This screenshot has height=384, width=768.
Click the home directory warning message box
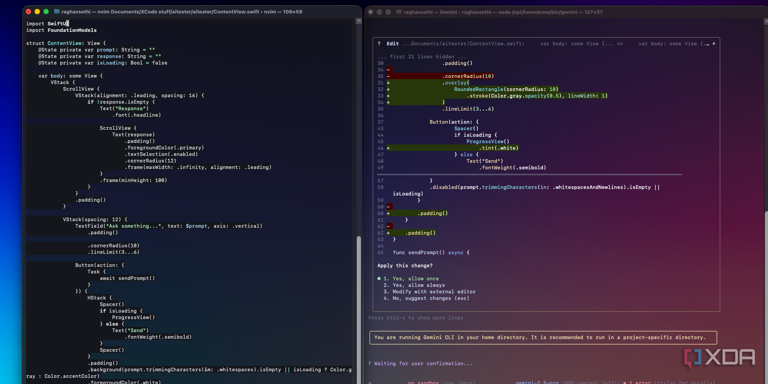(543, 337)
